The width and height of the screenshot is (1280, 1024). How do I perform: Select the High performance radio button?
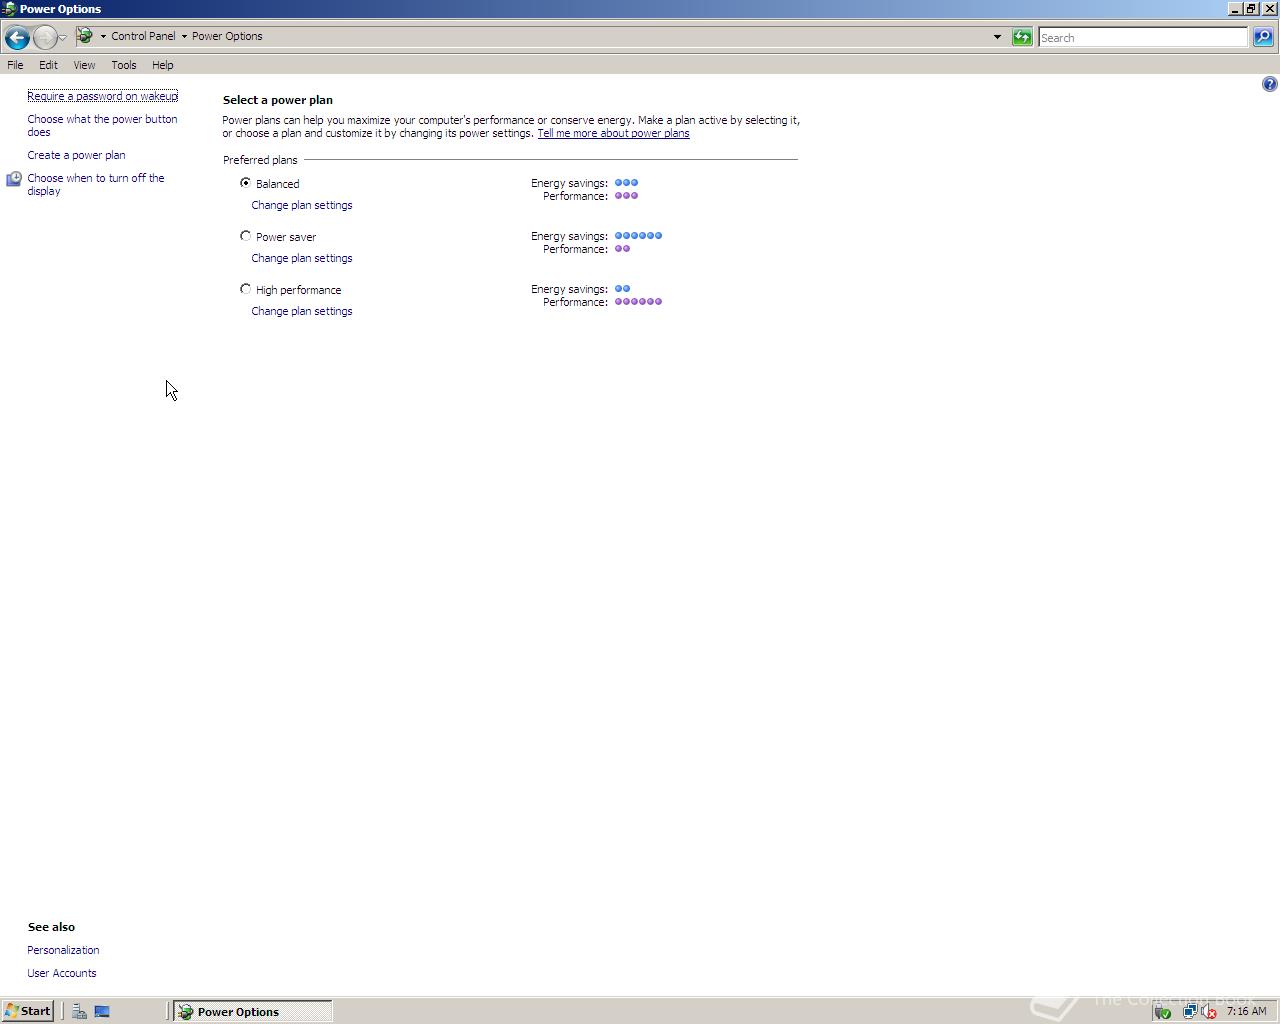coord(245,289)
